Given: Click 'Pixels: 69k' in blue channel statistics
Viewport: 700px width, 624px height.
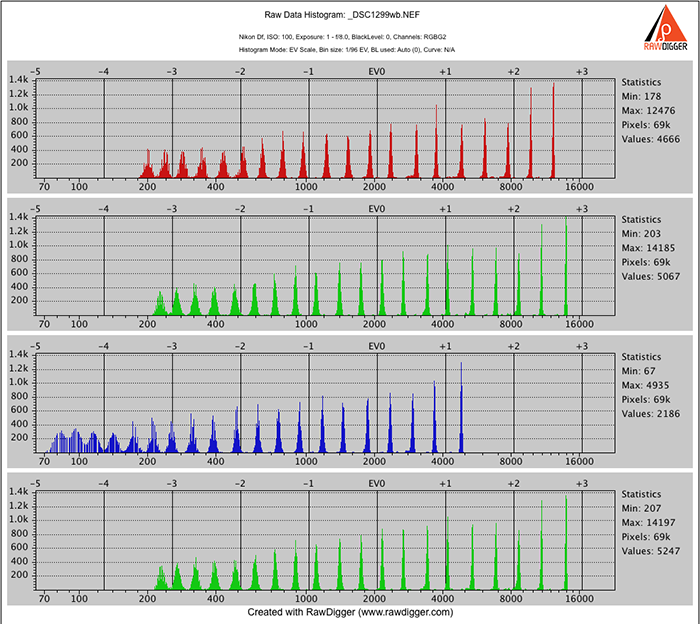Looking at the screenshot, I should coord(646,399).
